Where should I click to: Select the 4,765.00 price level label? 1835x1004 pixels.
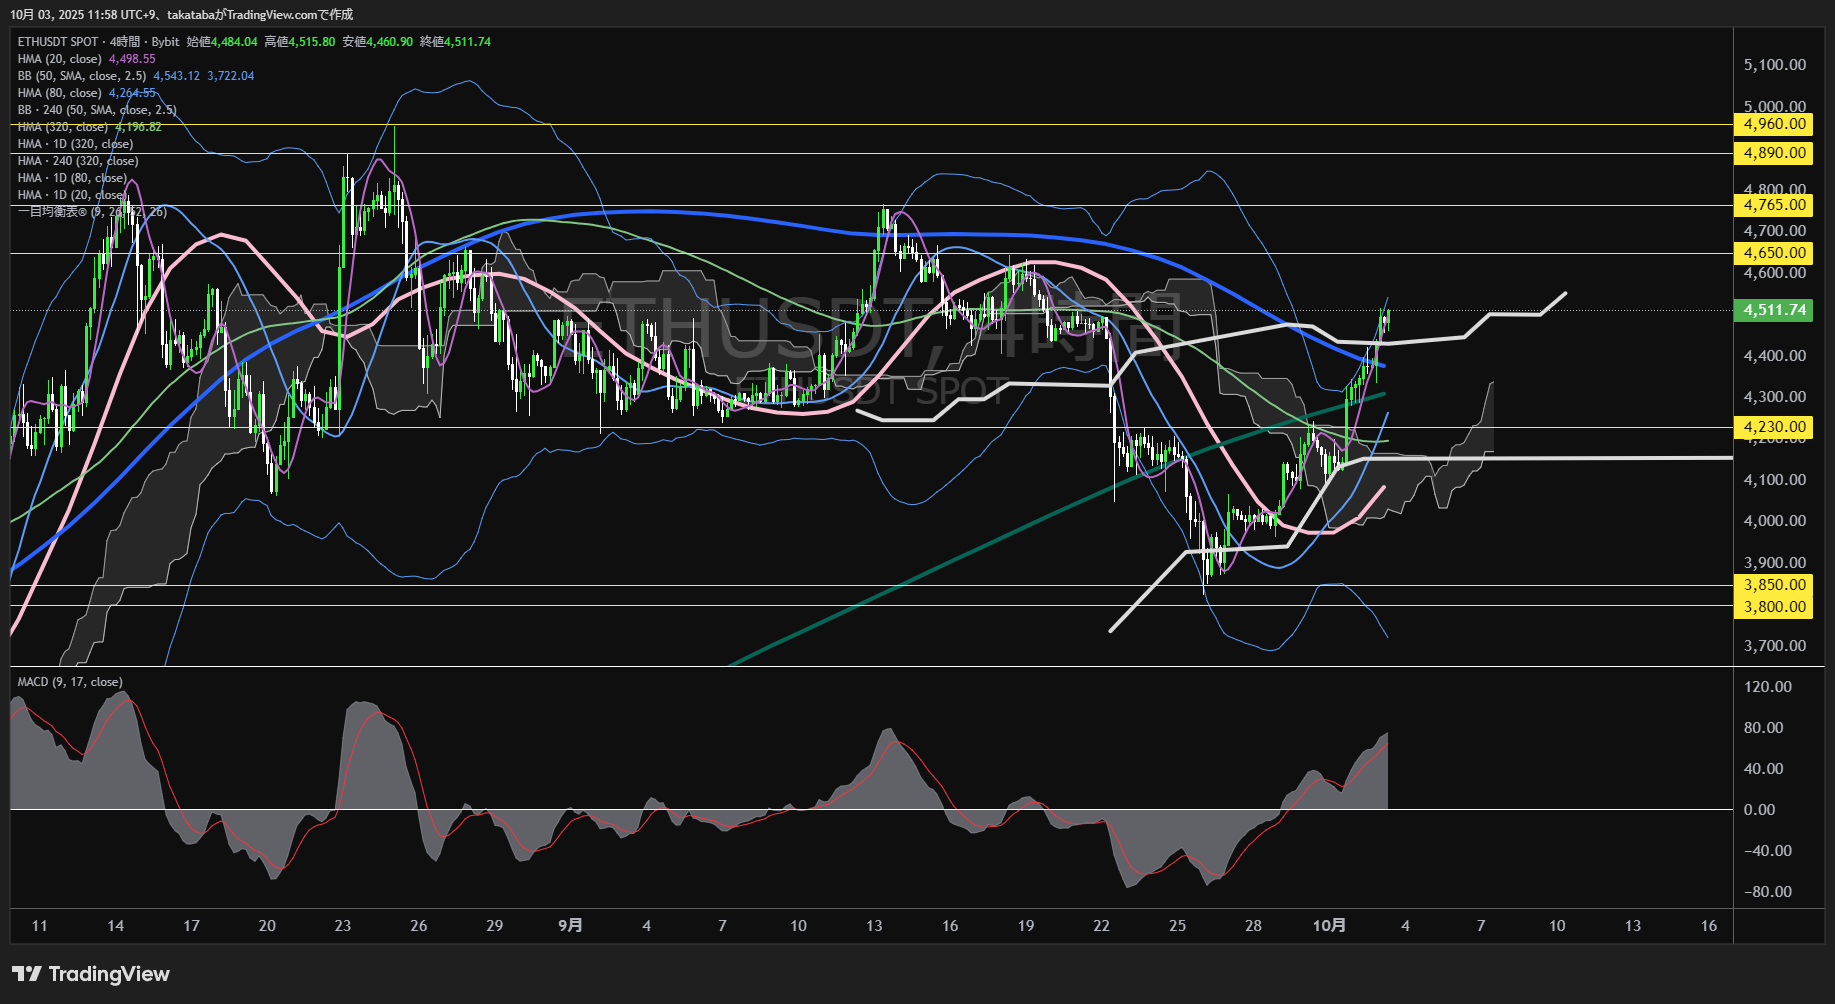point(1774,205)
